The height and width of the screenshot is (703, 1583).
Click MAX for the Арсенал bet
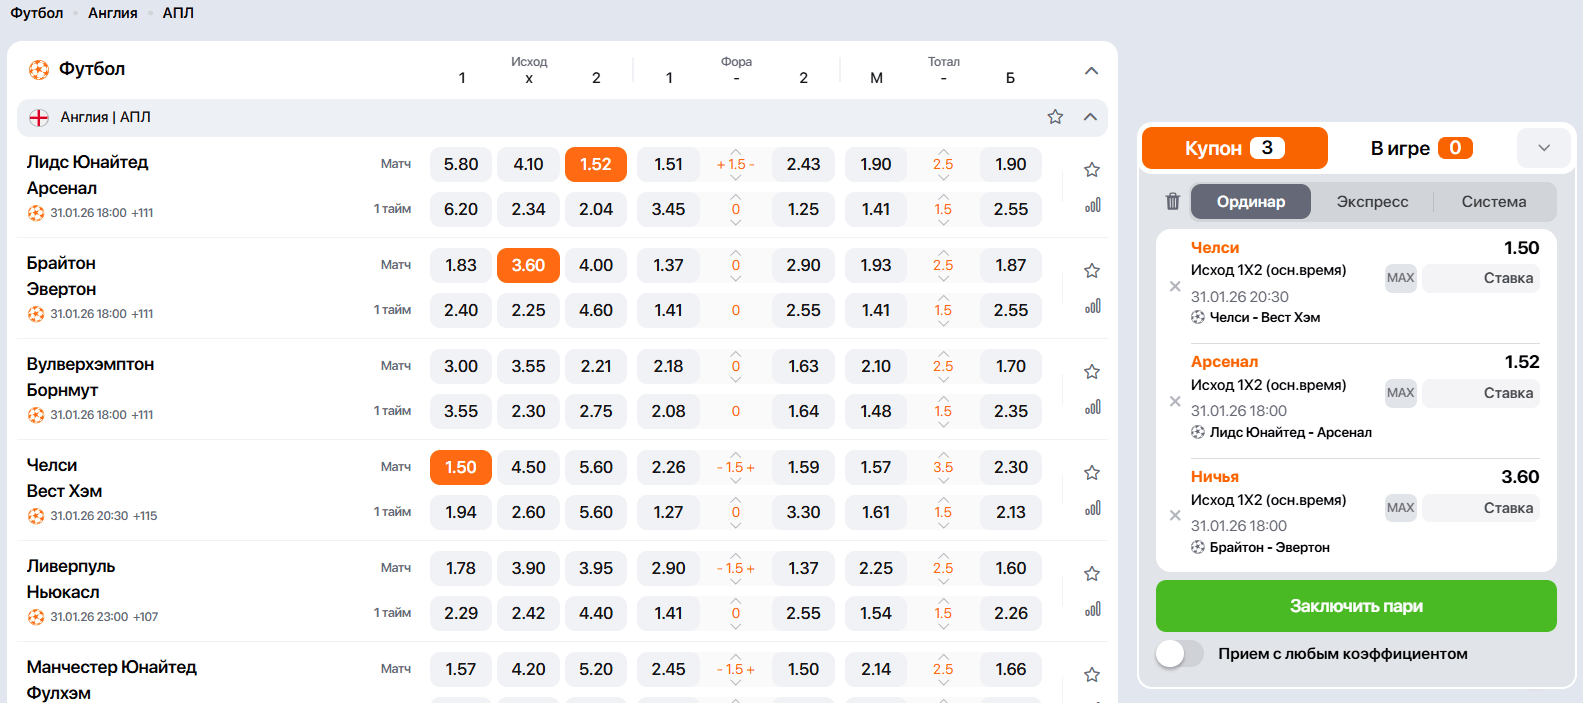pyautogui.click(x=1401, y=393)
